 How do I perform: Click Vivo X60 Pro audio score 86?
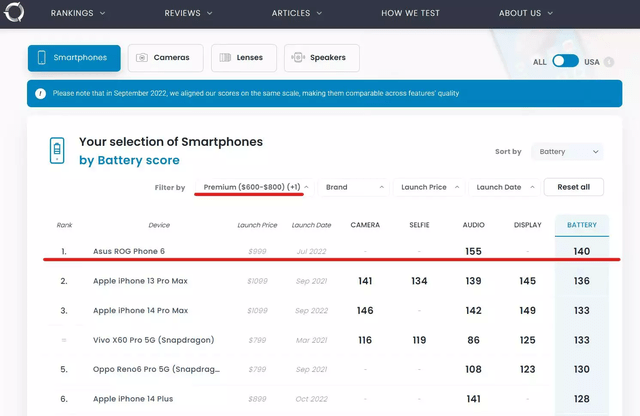tap(473, 340)
